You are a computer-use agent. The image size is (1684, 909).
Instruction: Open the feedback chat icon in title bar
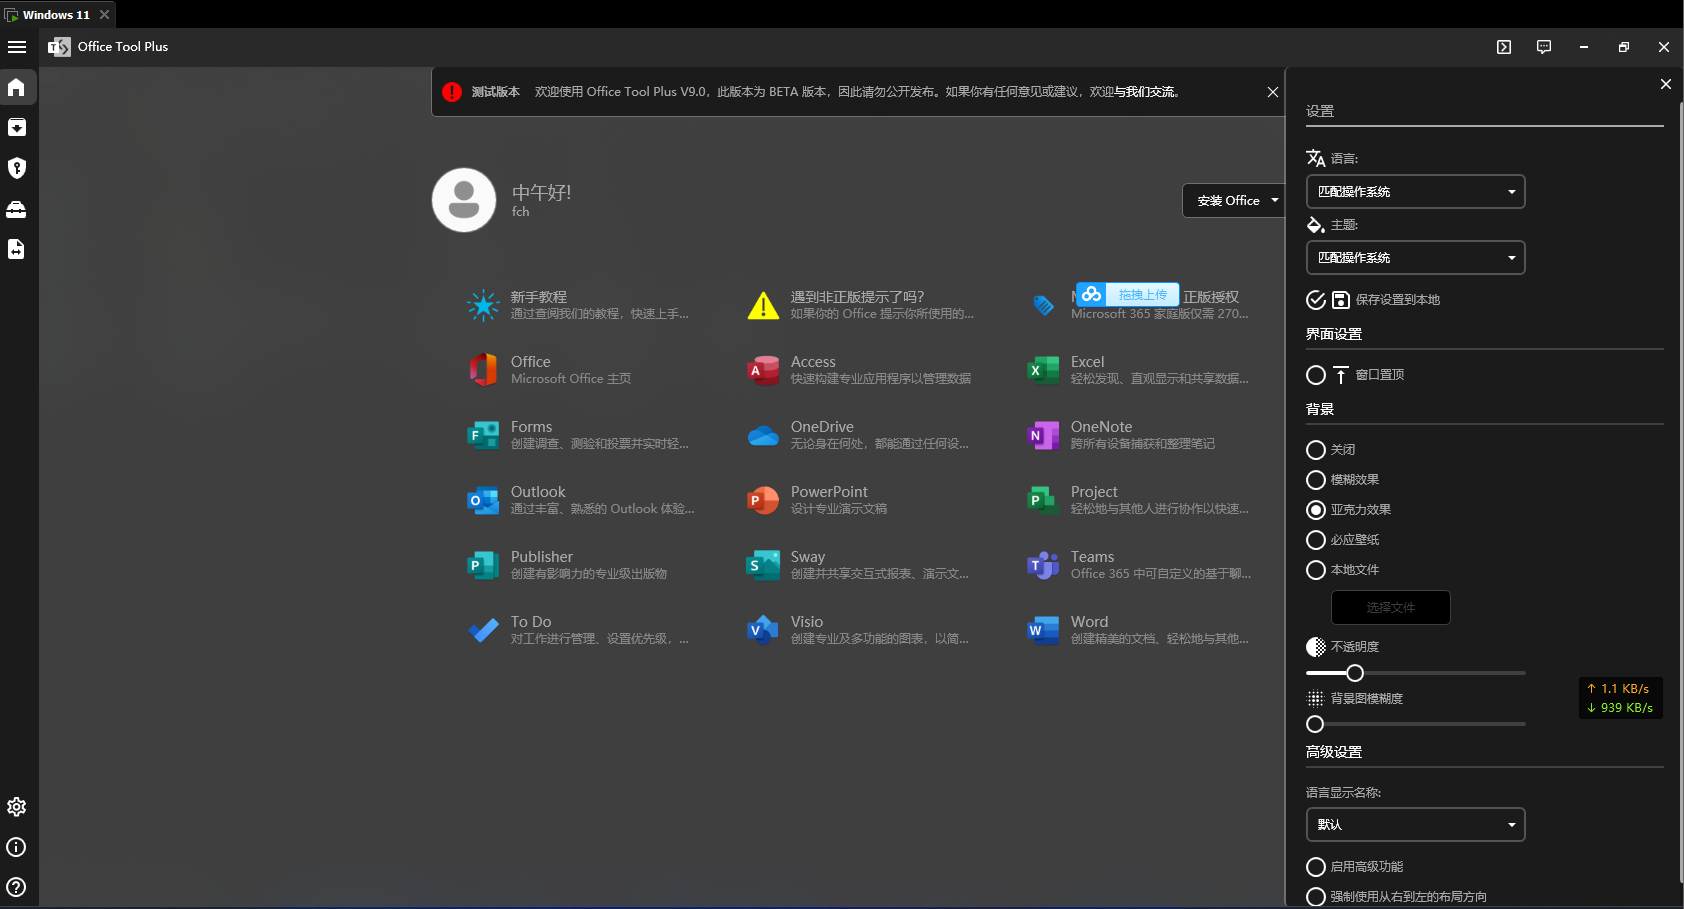1543,46
